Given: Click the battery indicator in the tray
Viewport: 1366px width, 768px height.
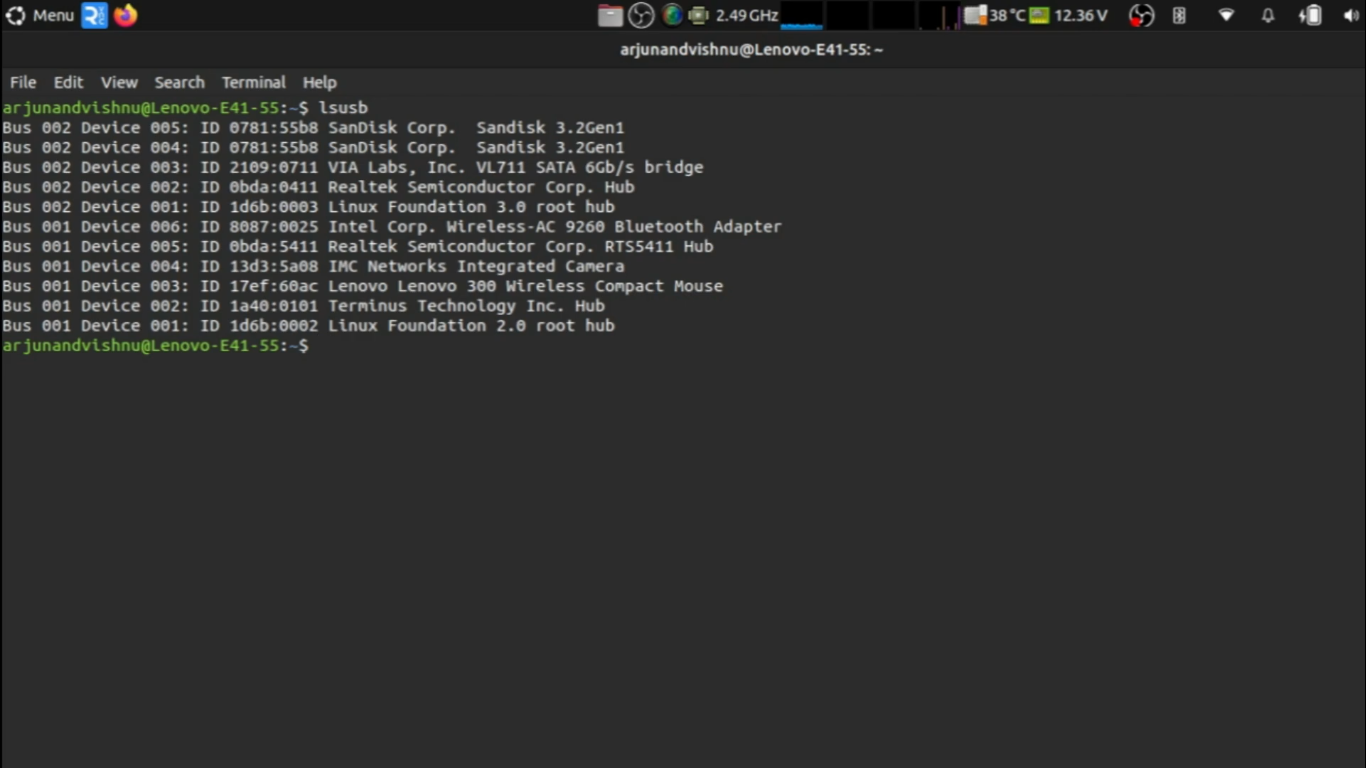Looking at the screenshot, I should 1310,15.
